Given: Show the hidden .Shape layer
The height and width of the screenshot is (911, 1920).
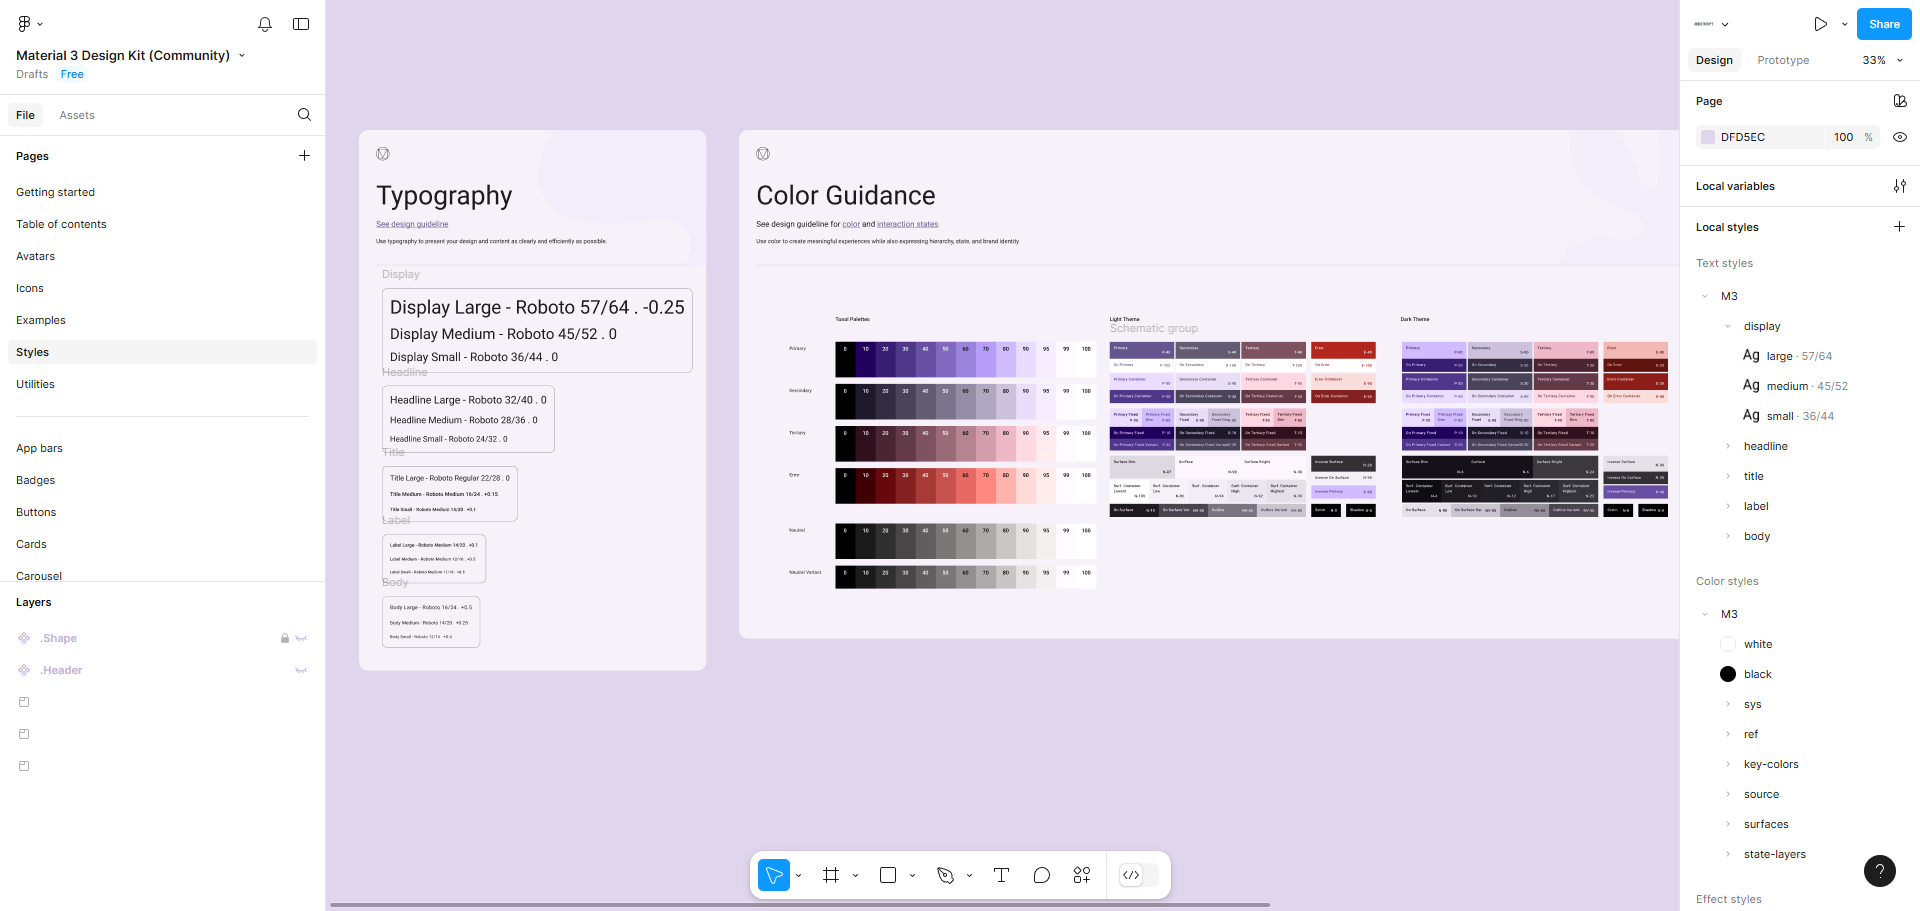Looking at the screenshot, I should tap(301, 638).
